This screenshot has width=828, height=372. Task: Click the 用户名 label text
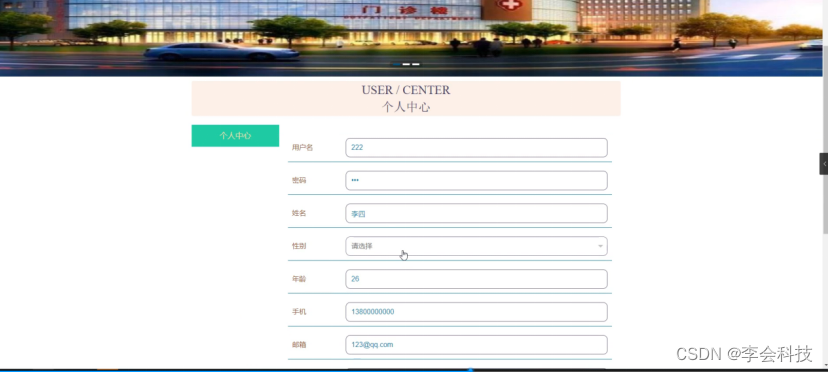coord(303,148)
